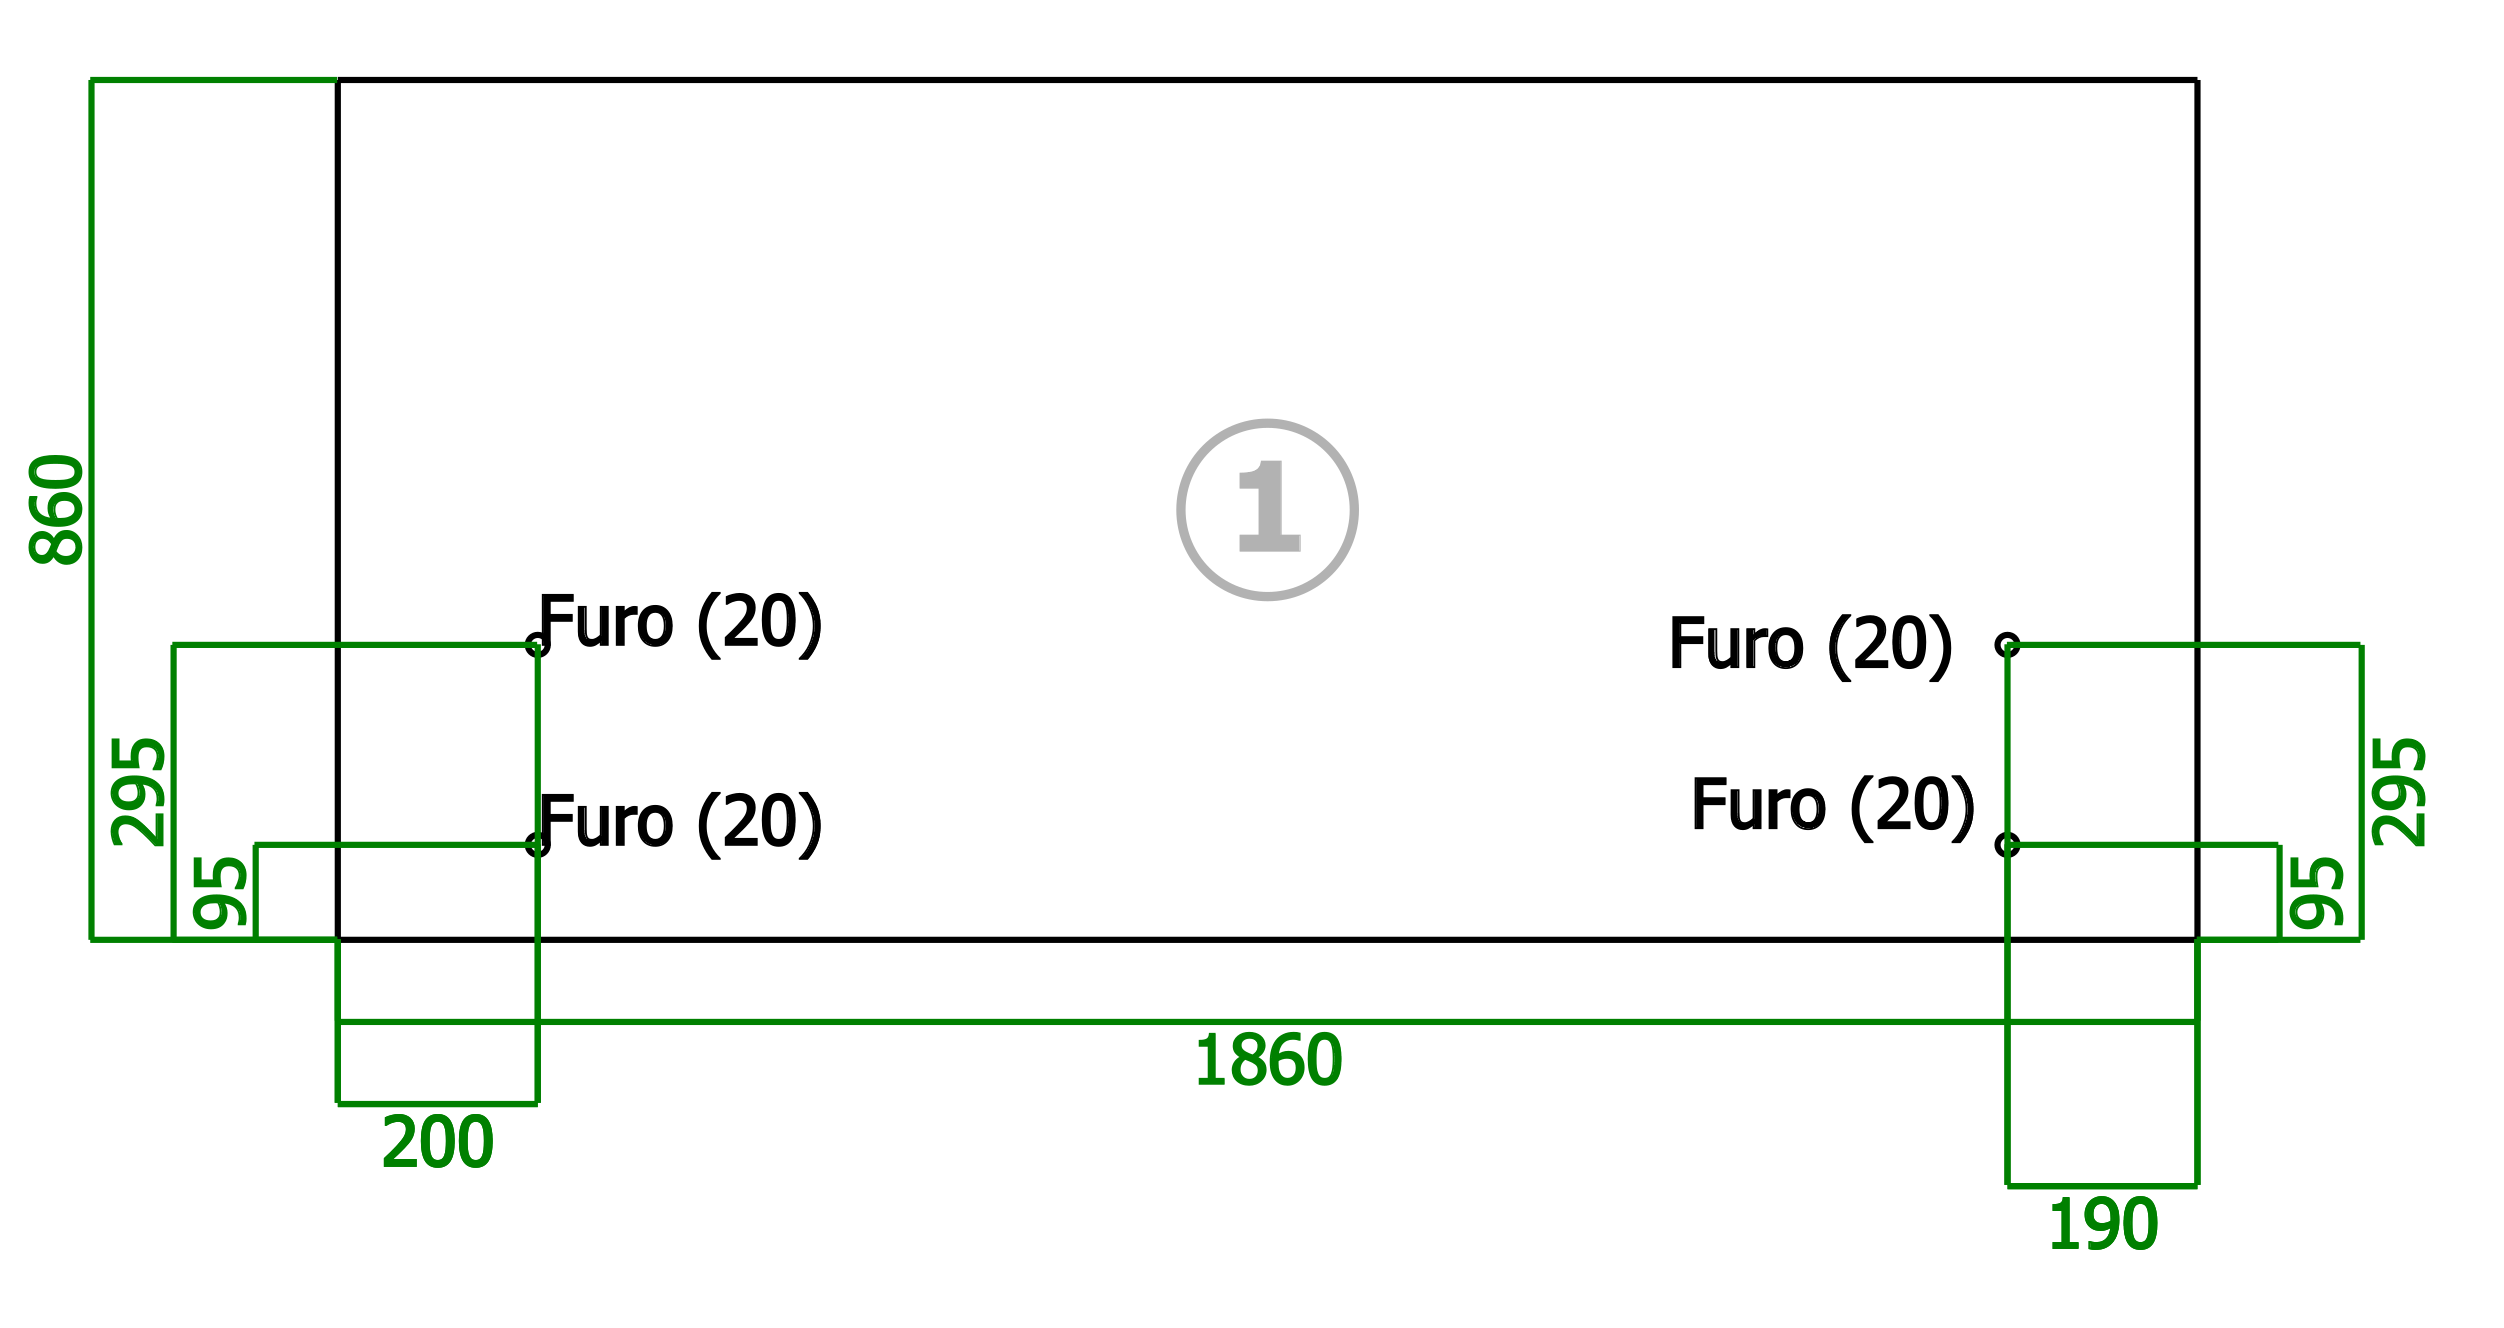Viewport: 2504px width, 1328px height.
Task: Select the 1860 width dimension
Action: (x=1268, y=1061)
